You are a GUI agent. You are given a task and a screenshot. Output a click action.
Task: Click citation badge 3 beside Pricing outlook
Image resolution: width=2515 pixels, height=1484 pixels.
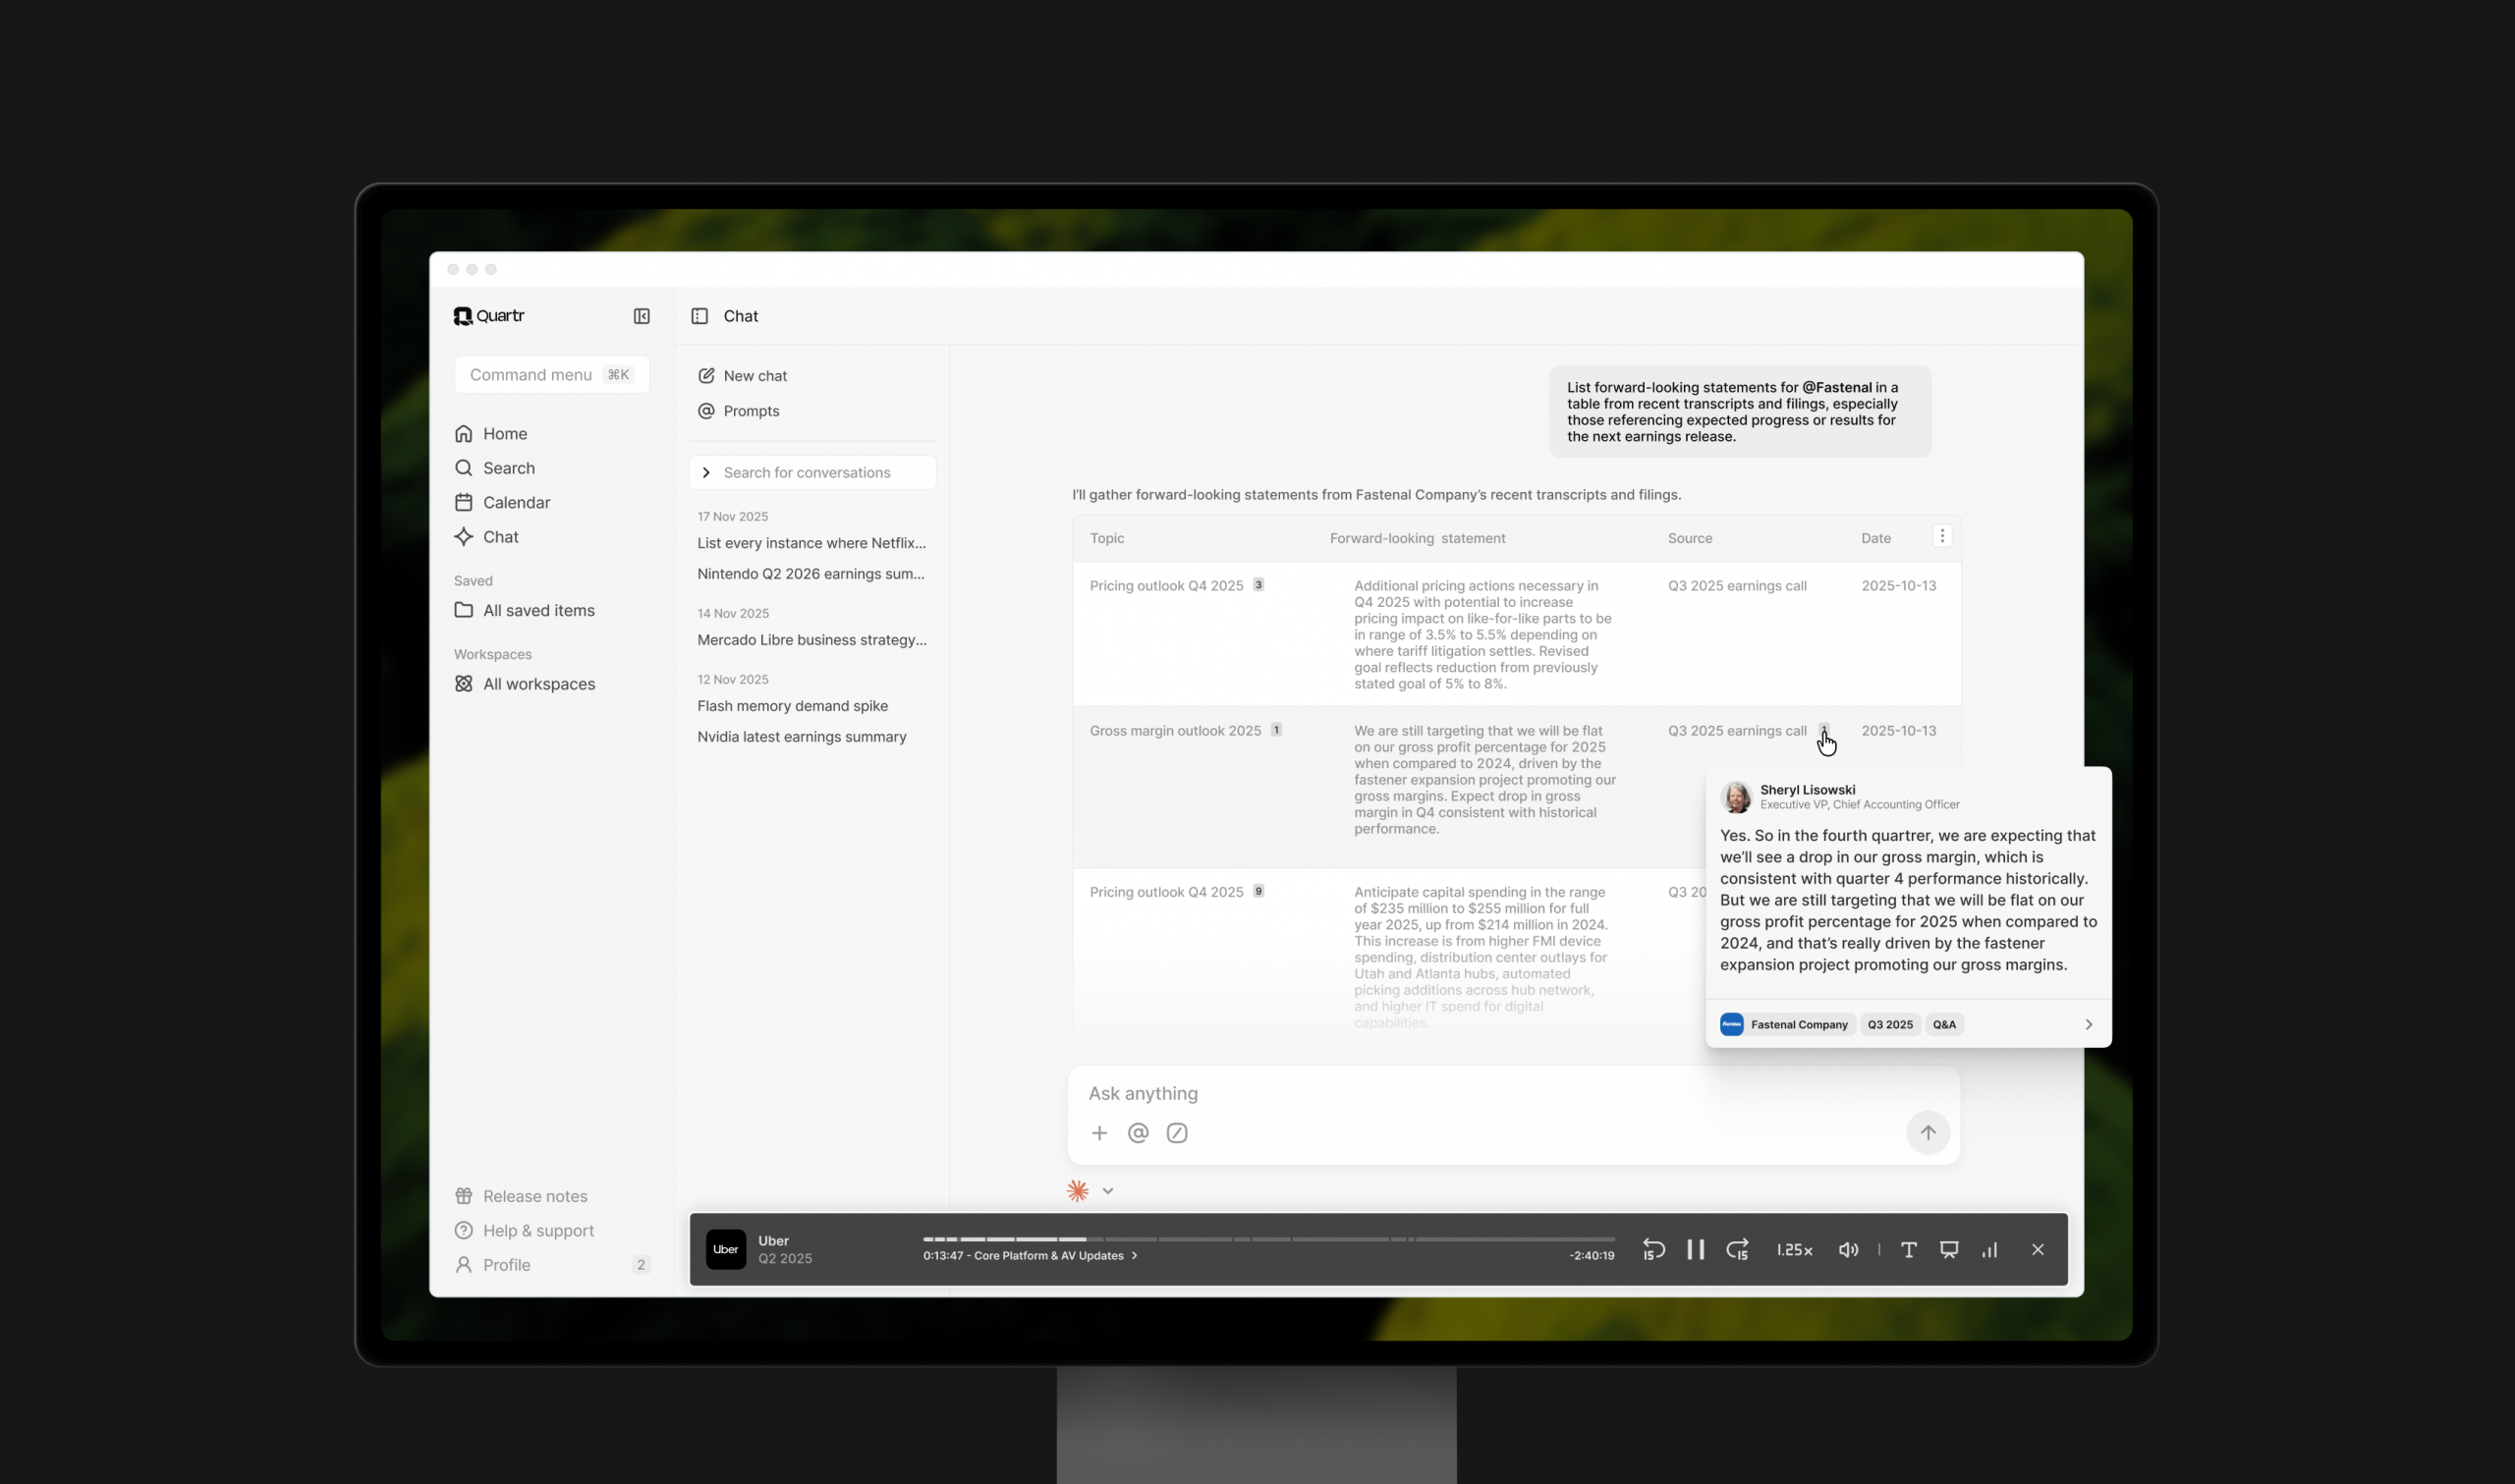click(x=1259, y=585)
